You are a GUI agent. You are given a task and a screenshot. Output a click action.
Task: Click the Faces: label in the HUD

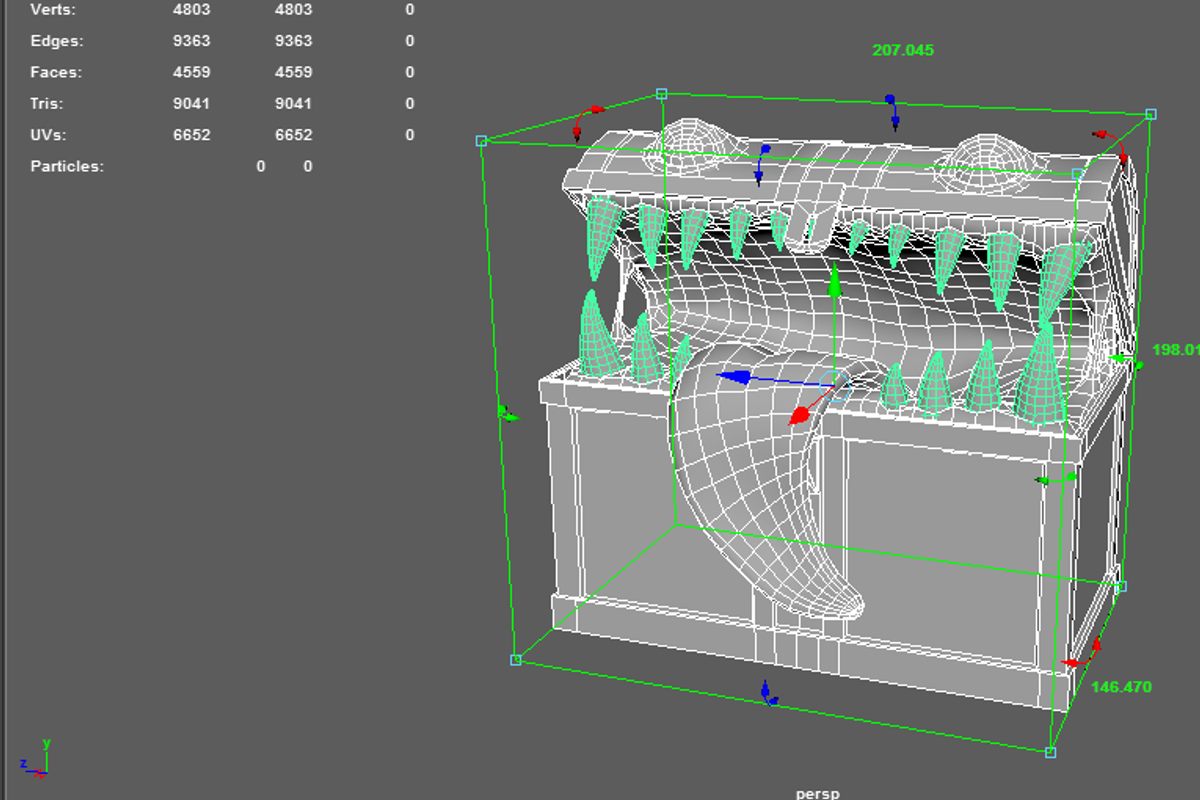pos(56,72)
